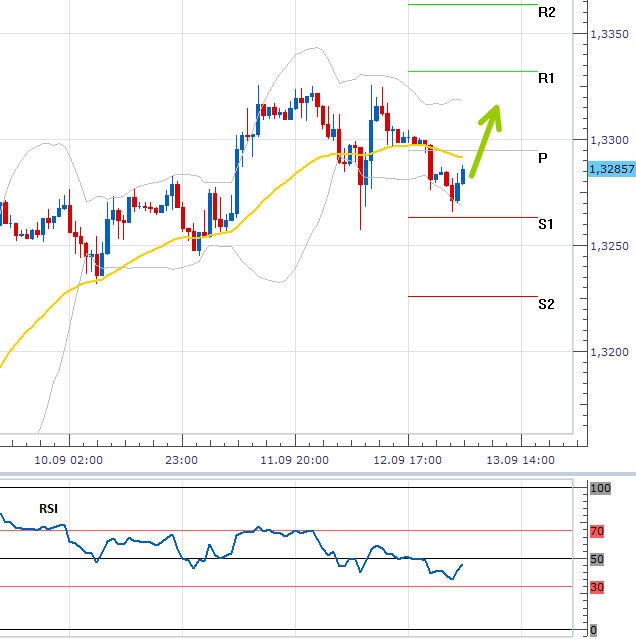Image resolution: width=636 pixels, height=639 pixels.
Task: Click the 1,3350 price axis label
Action: point(610,34)
